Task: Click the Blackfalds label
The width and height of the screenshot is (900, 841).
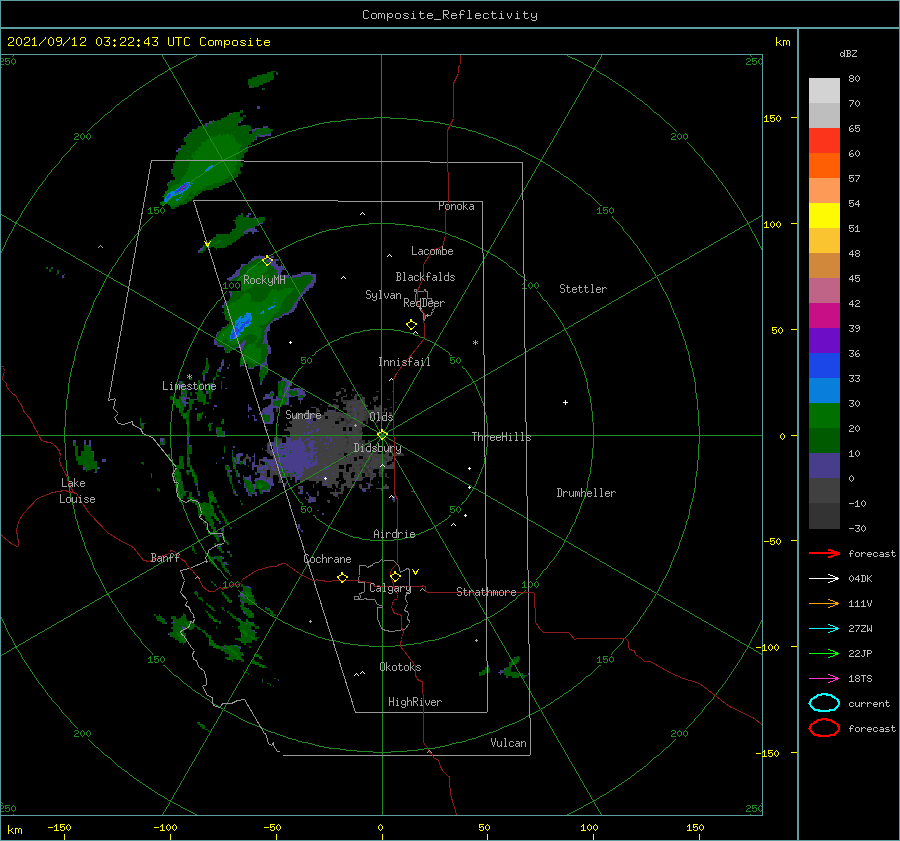Action: click(425, 277)
